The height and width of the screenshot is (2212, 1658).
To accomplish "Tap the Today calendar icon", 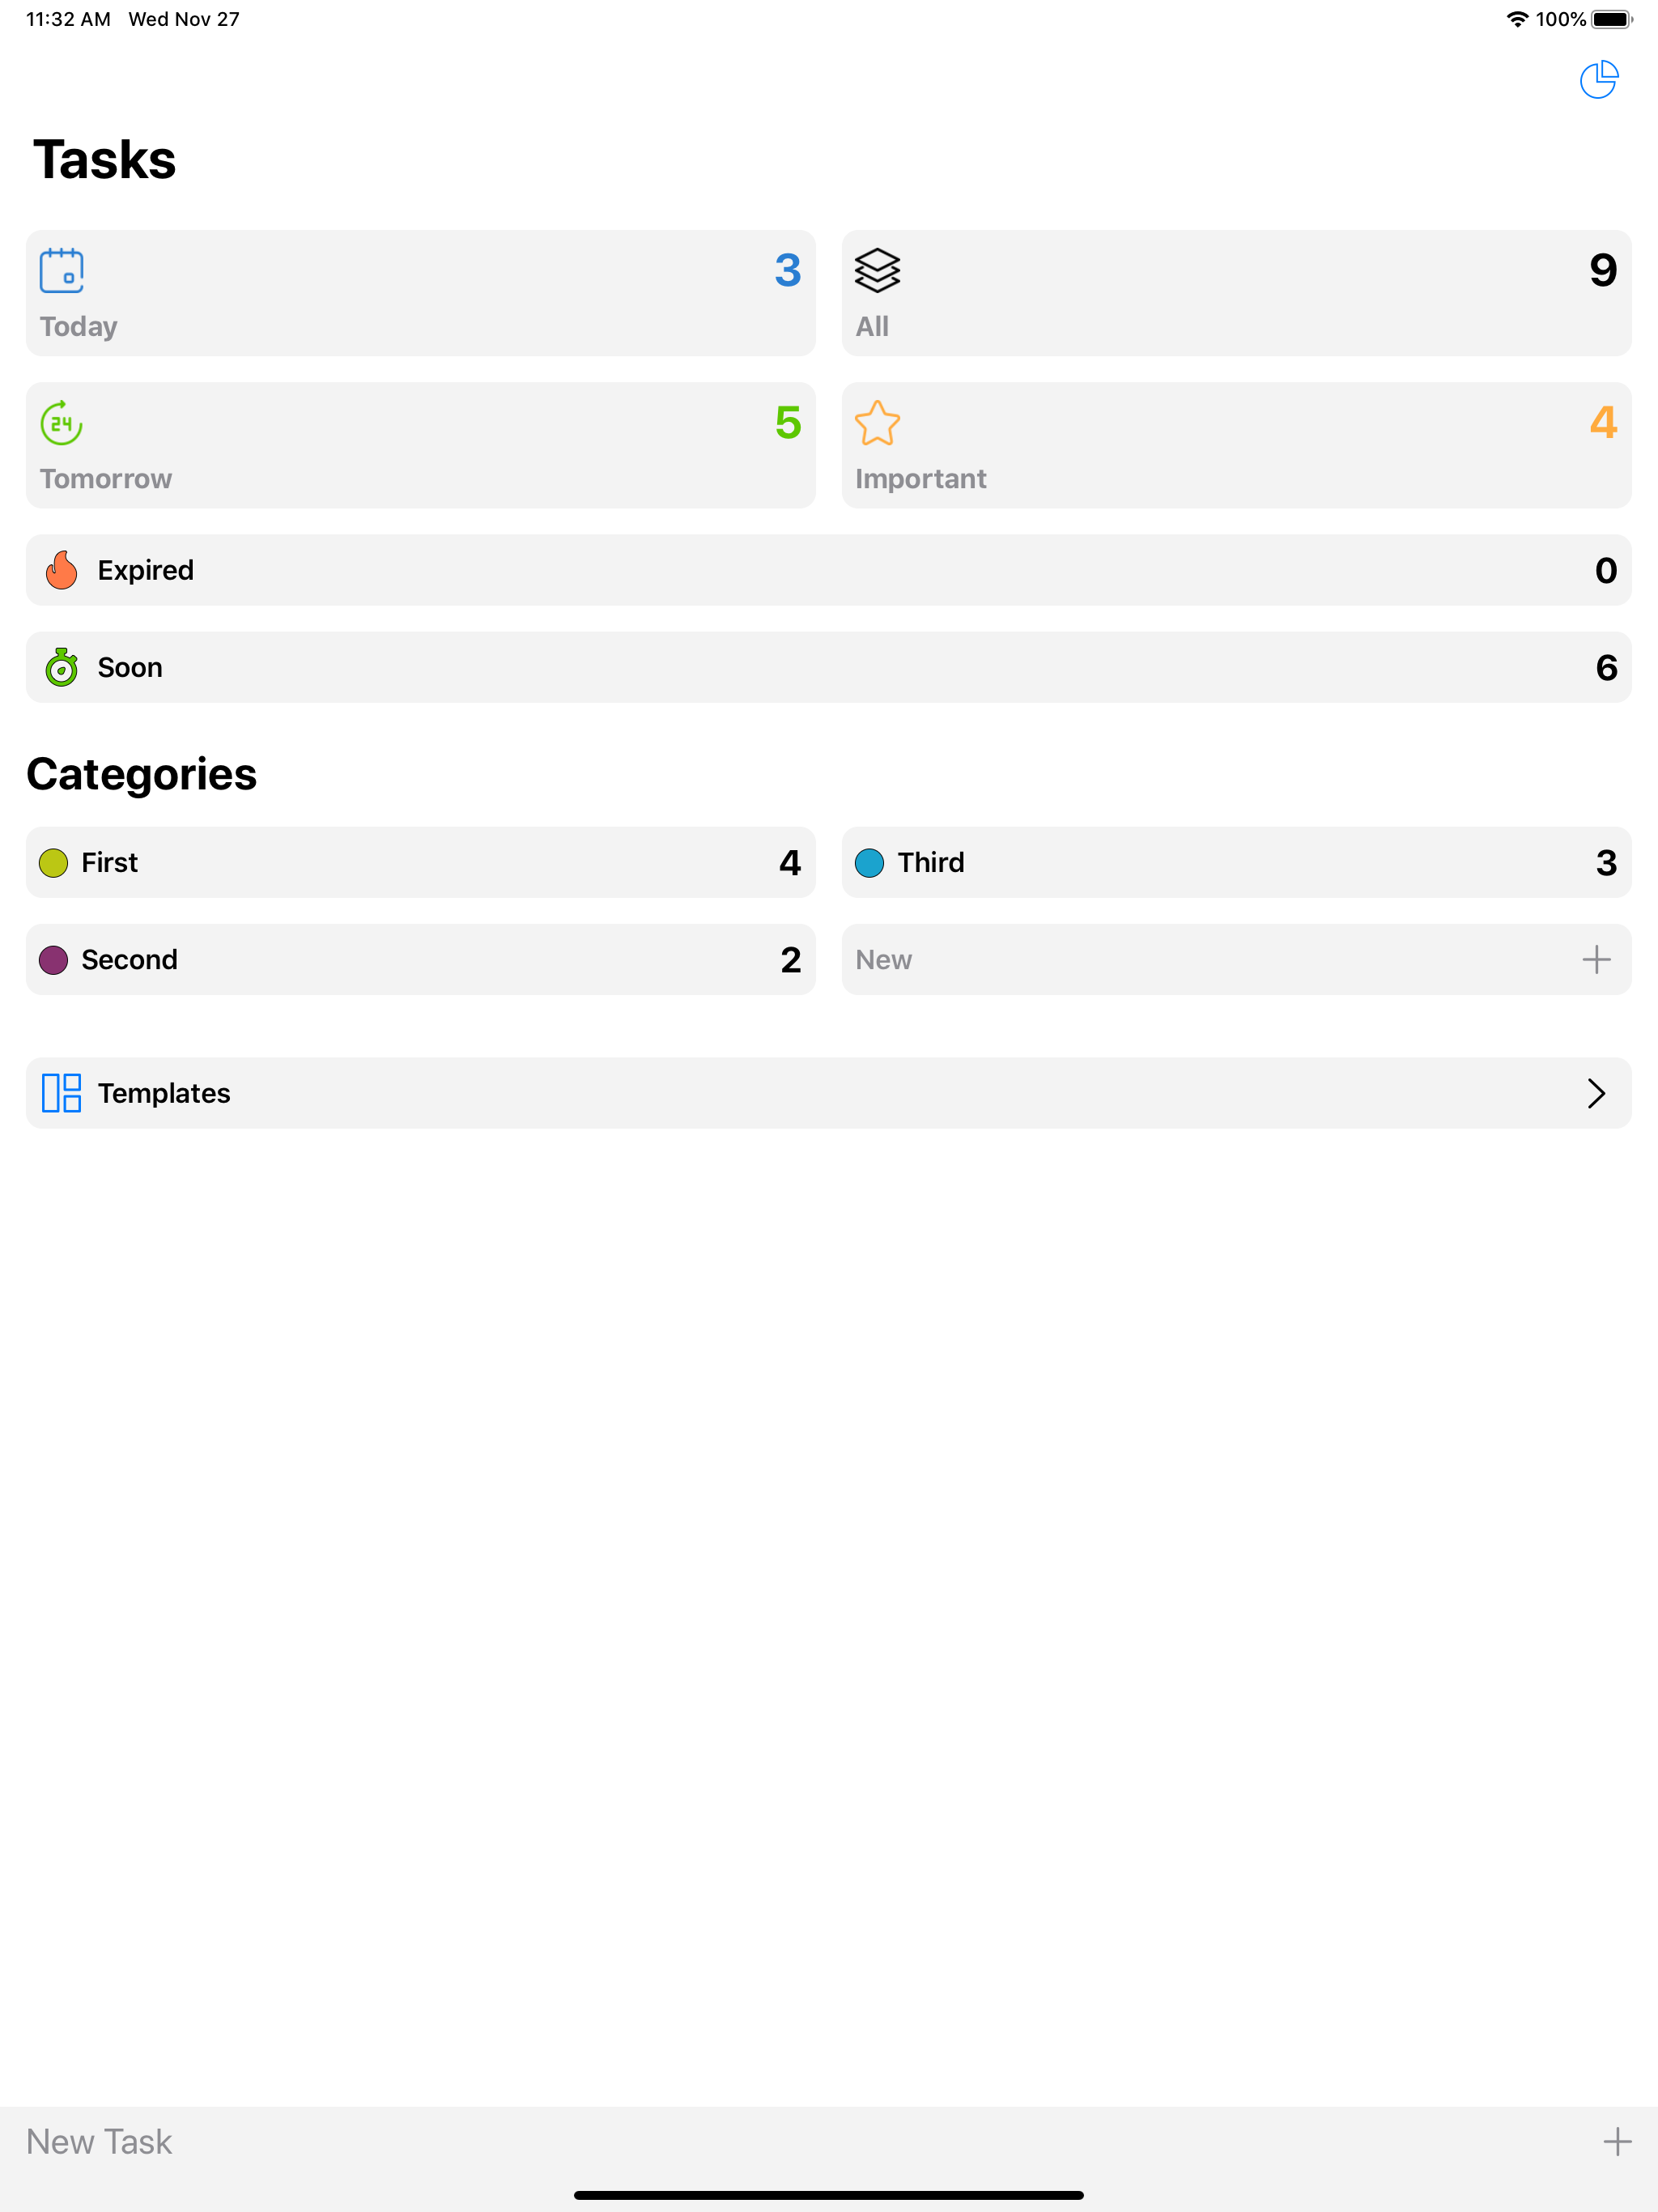I will click(x=61, y=271).
